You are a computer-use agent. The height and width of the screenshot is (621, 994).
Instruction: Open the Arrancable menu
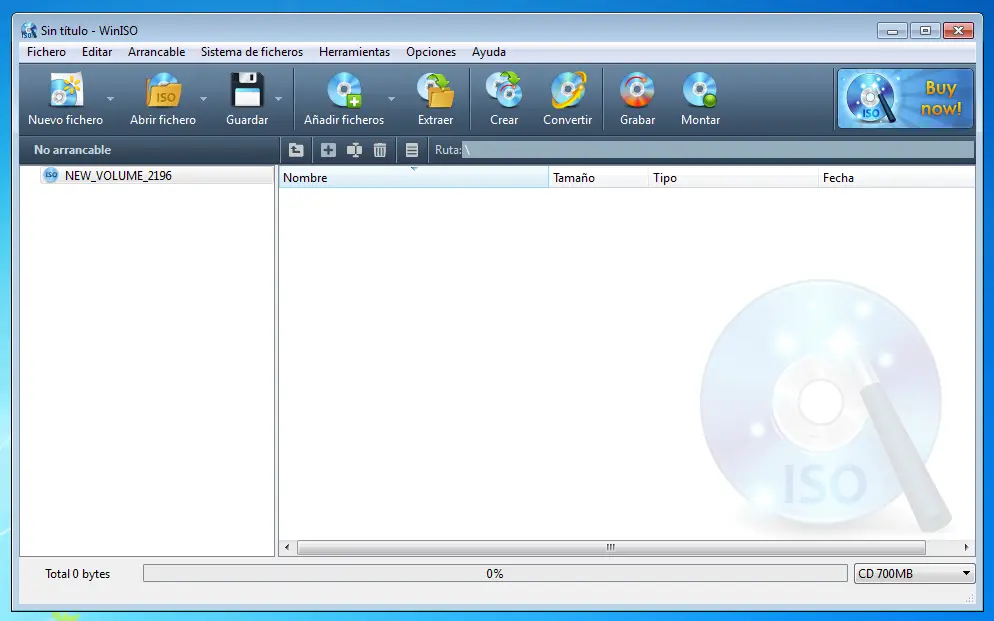tap(157, 52)
